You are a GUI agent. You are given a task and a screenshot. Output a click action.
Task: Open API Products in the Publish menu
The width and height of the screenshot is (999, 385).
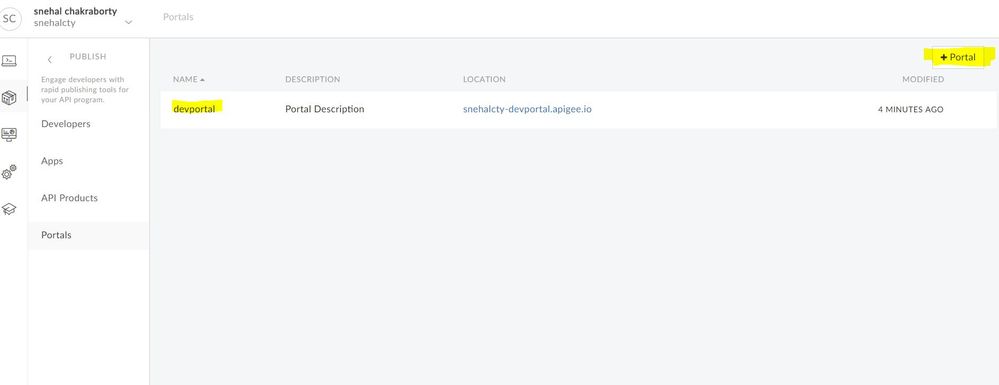pos(69,198)
